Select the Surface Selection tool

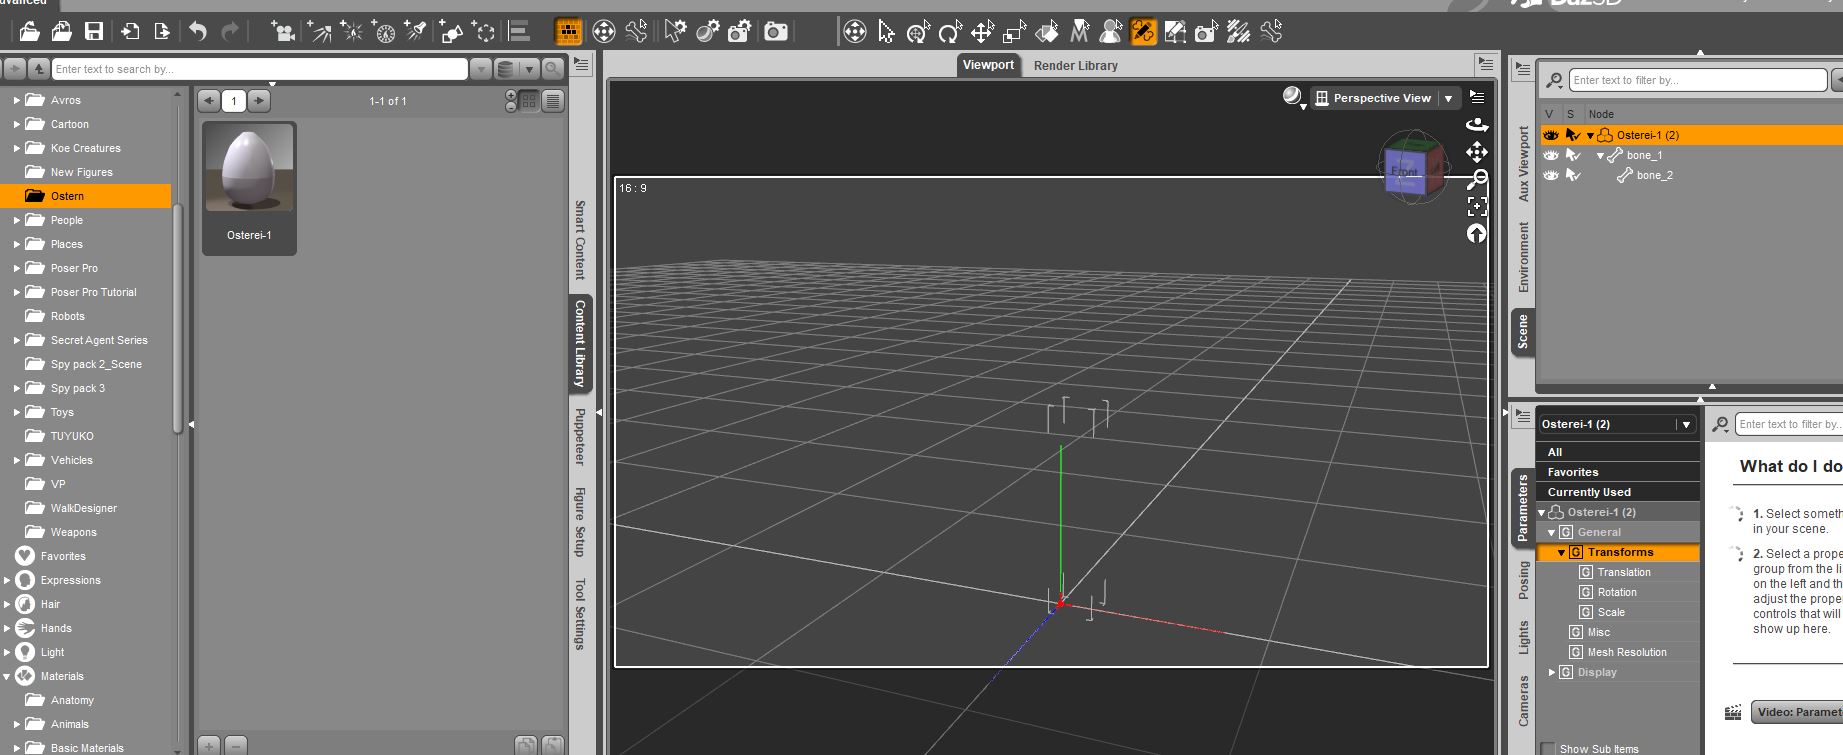click(1047, 32)
